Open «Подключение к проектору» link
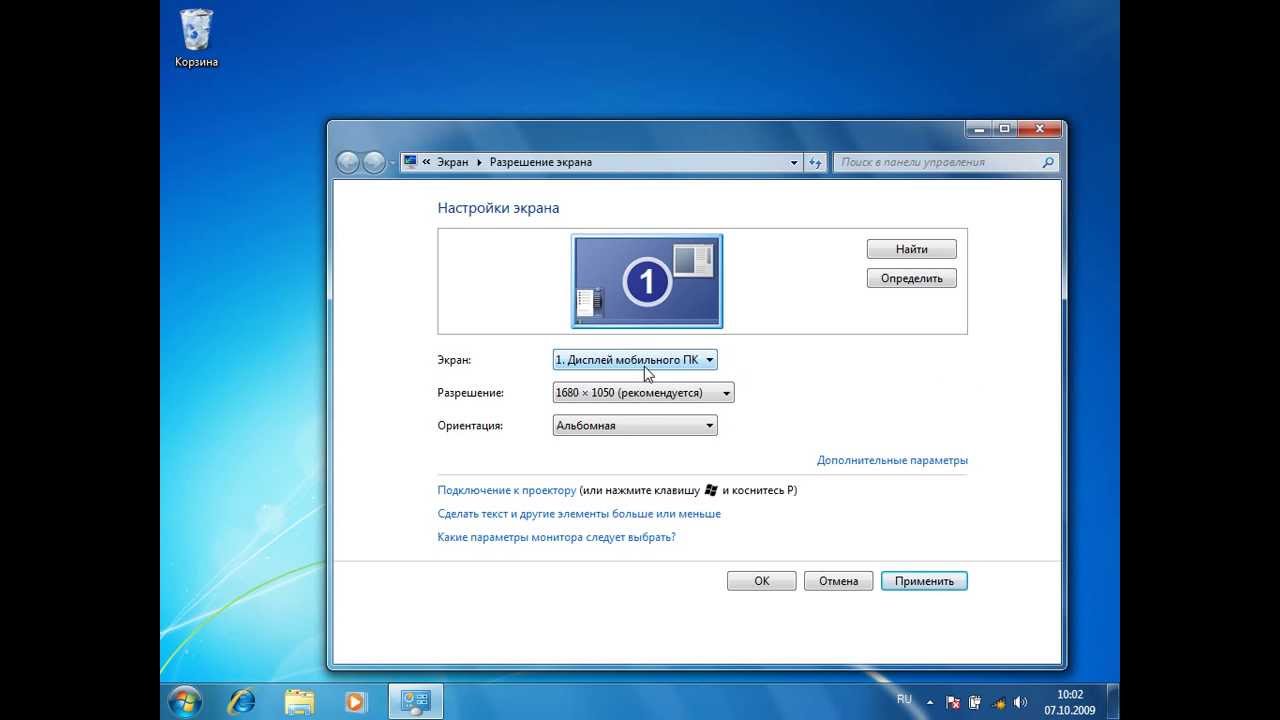 tap(507, 491)
